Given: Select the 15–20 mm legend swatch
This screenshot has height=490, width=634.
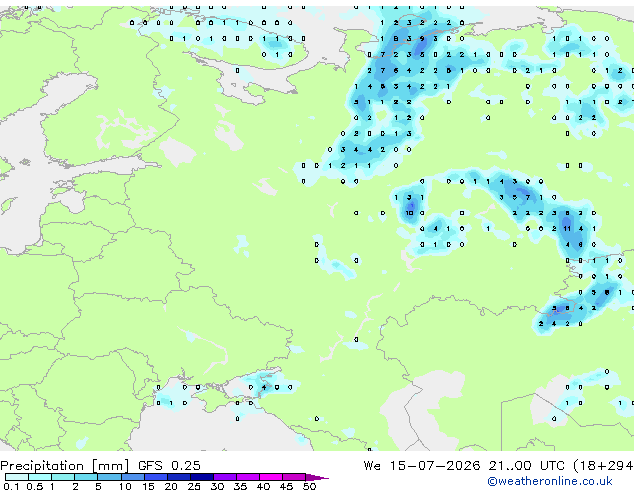Looking at the screenshot, I should 155,477.
